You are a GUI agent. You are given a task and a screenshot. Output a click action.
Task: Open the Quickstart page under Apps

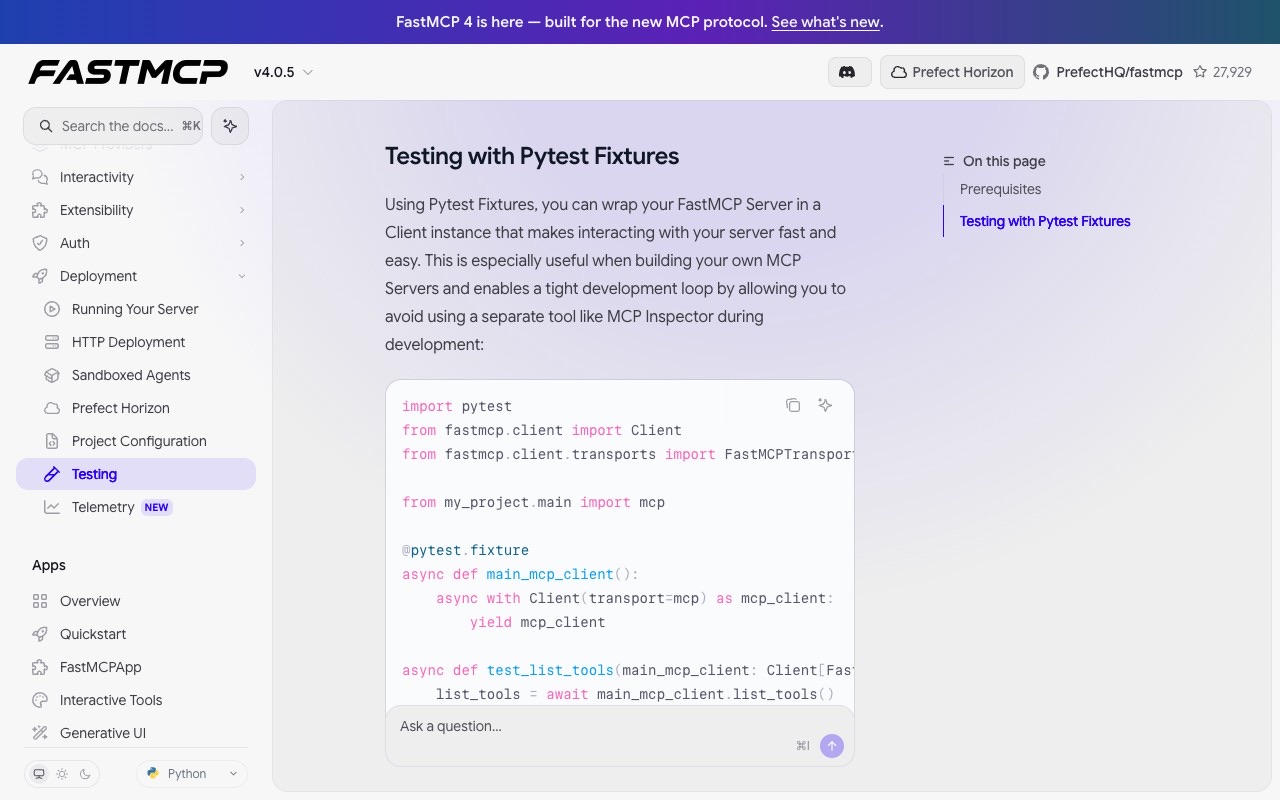[136, 634]
